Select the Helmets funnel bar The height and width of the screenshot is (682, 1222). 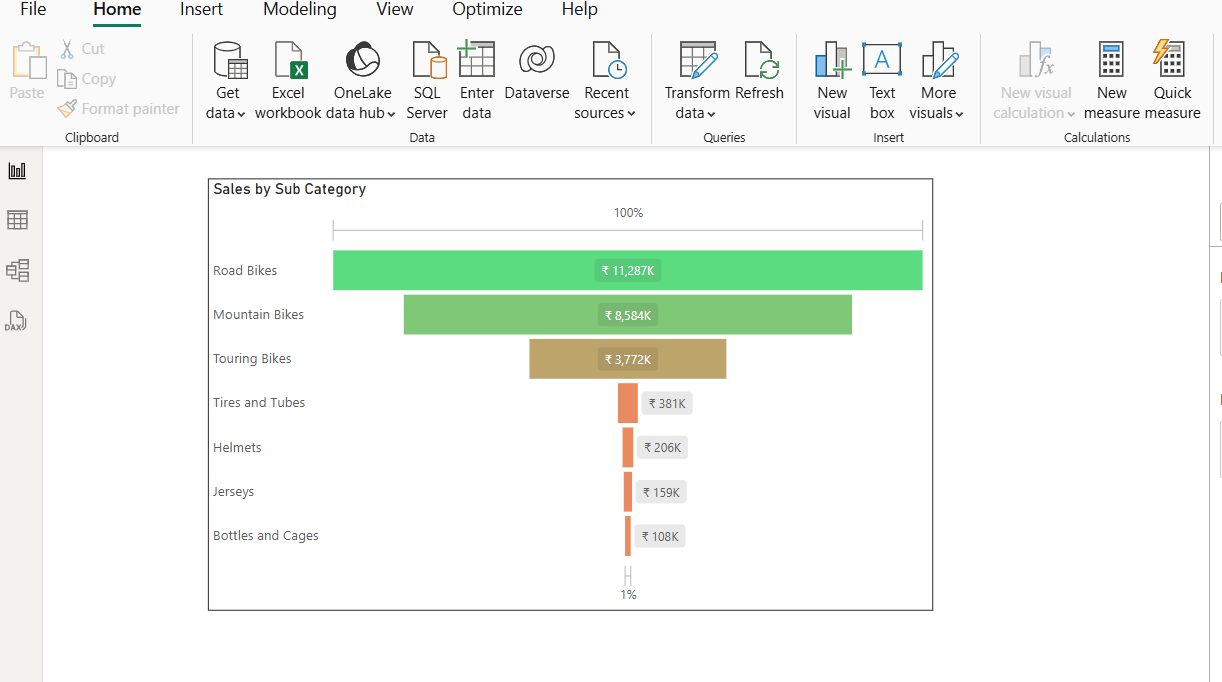628,447
